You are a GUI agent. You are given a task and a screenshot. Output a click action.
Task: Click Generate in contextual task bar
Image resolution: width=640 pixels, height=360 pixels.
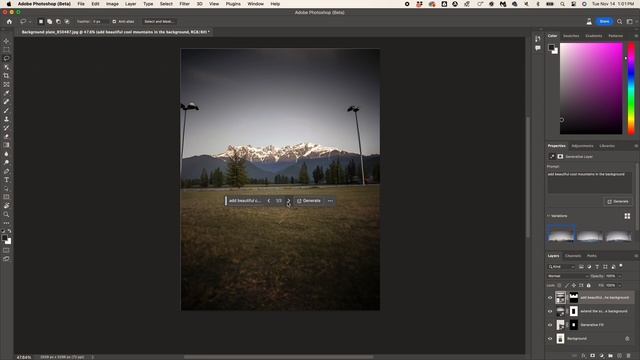click(309, 201)
